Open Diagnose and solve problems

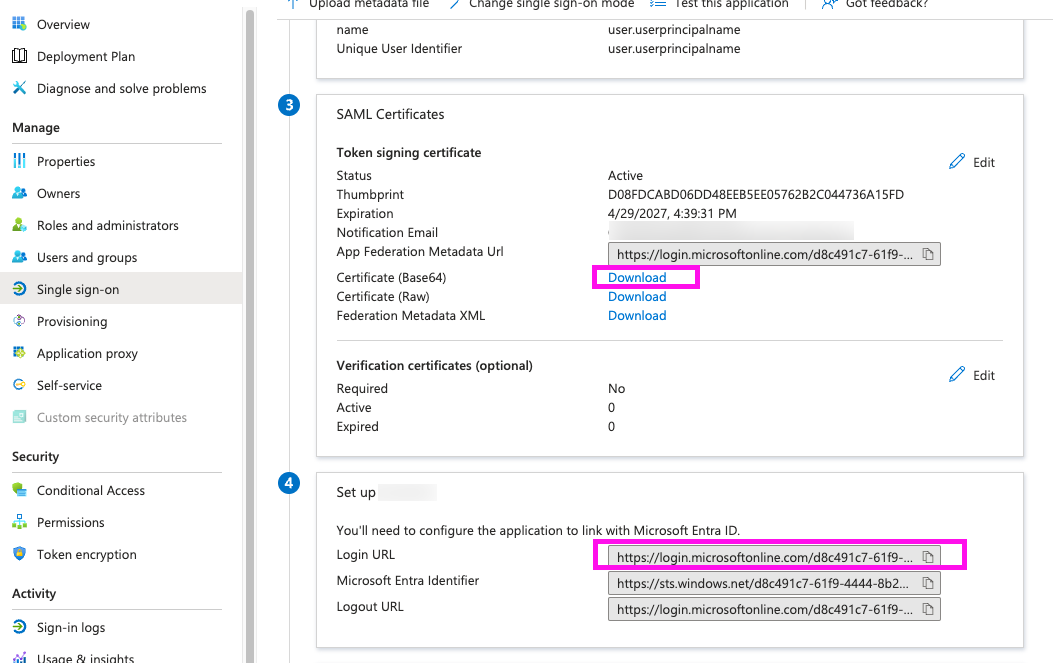[121, 88]
